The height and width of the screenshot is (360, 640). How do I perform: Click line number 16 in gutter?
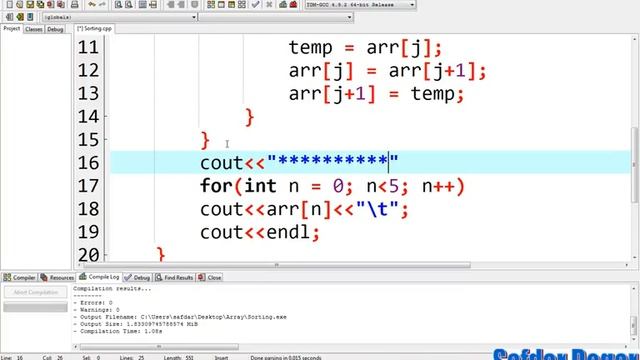(89, 163)
